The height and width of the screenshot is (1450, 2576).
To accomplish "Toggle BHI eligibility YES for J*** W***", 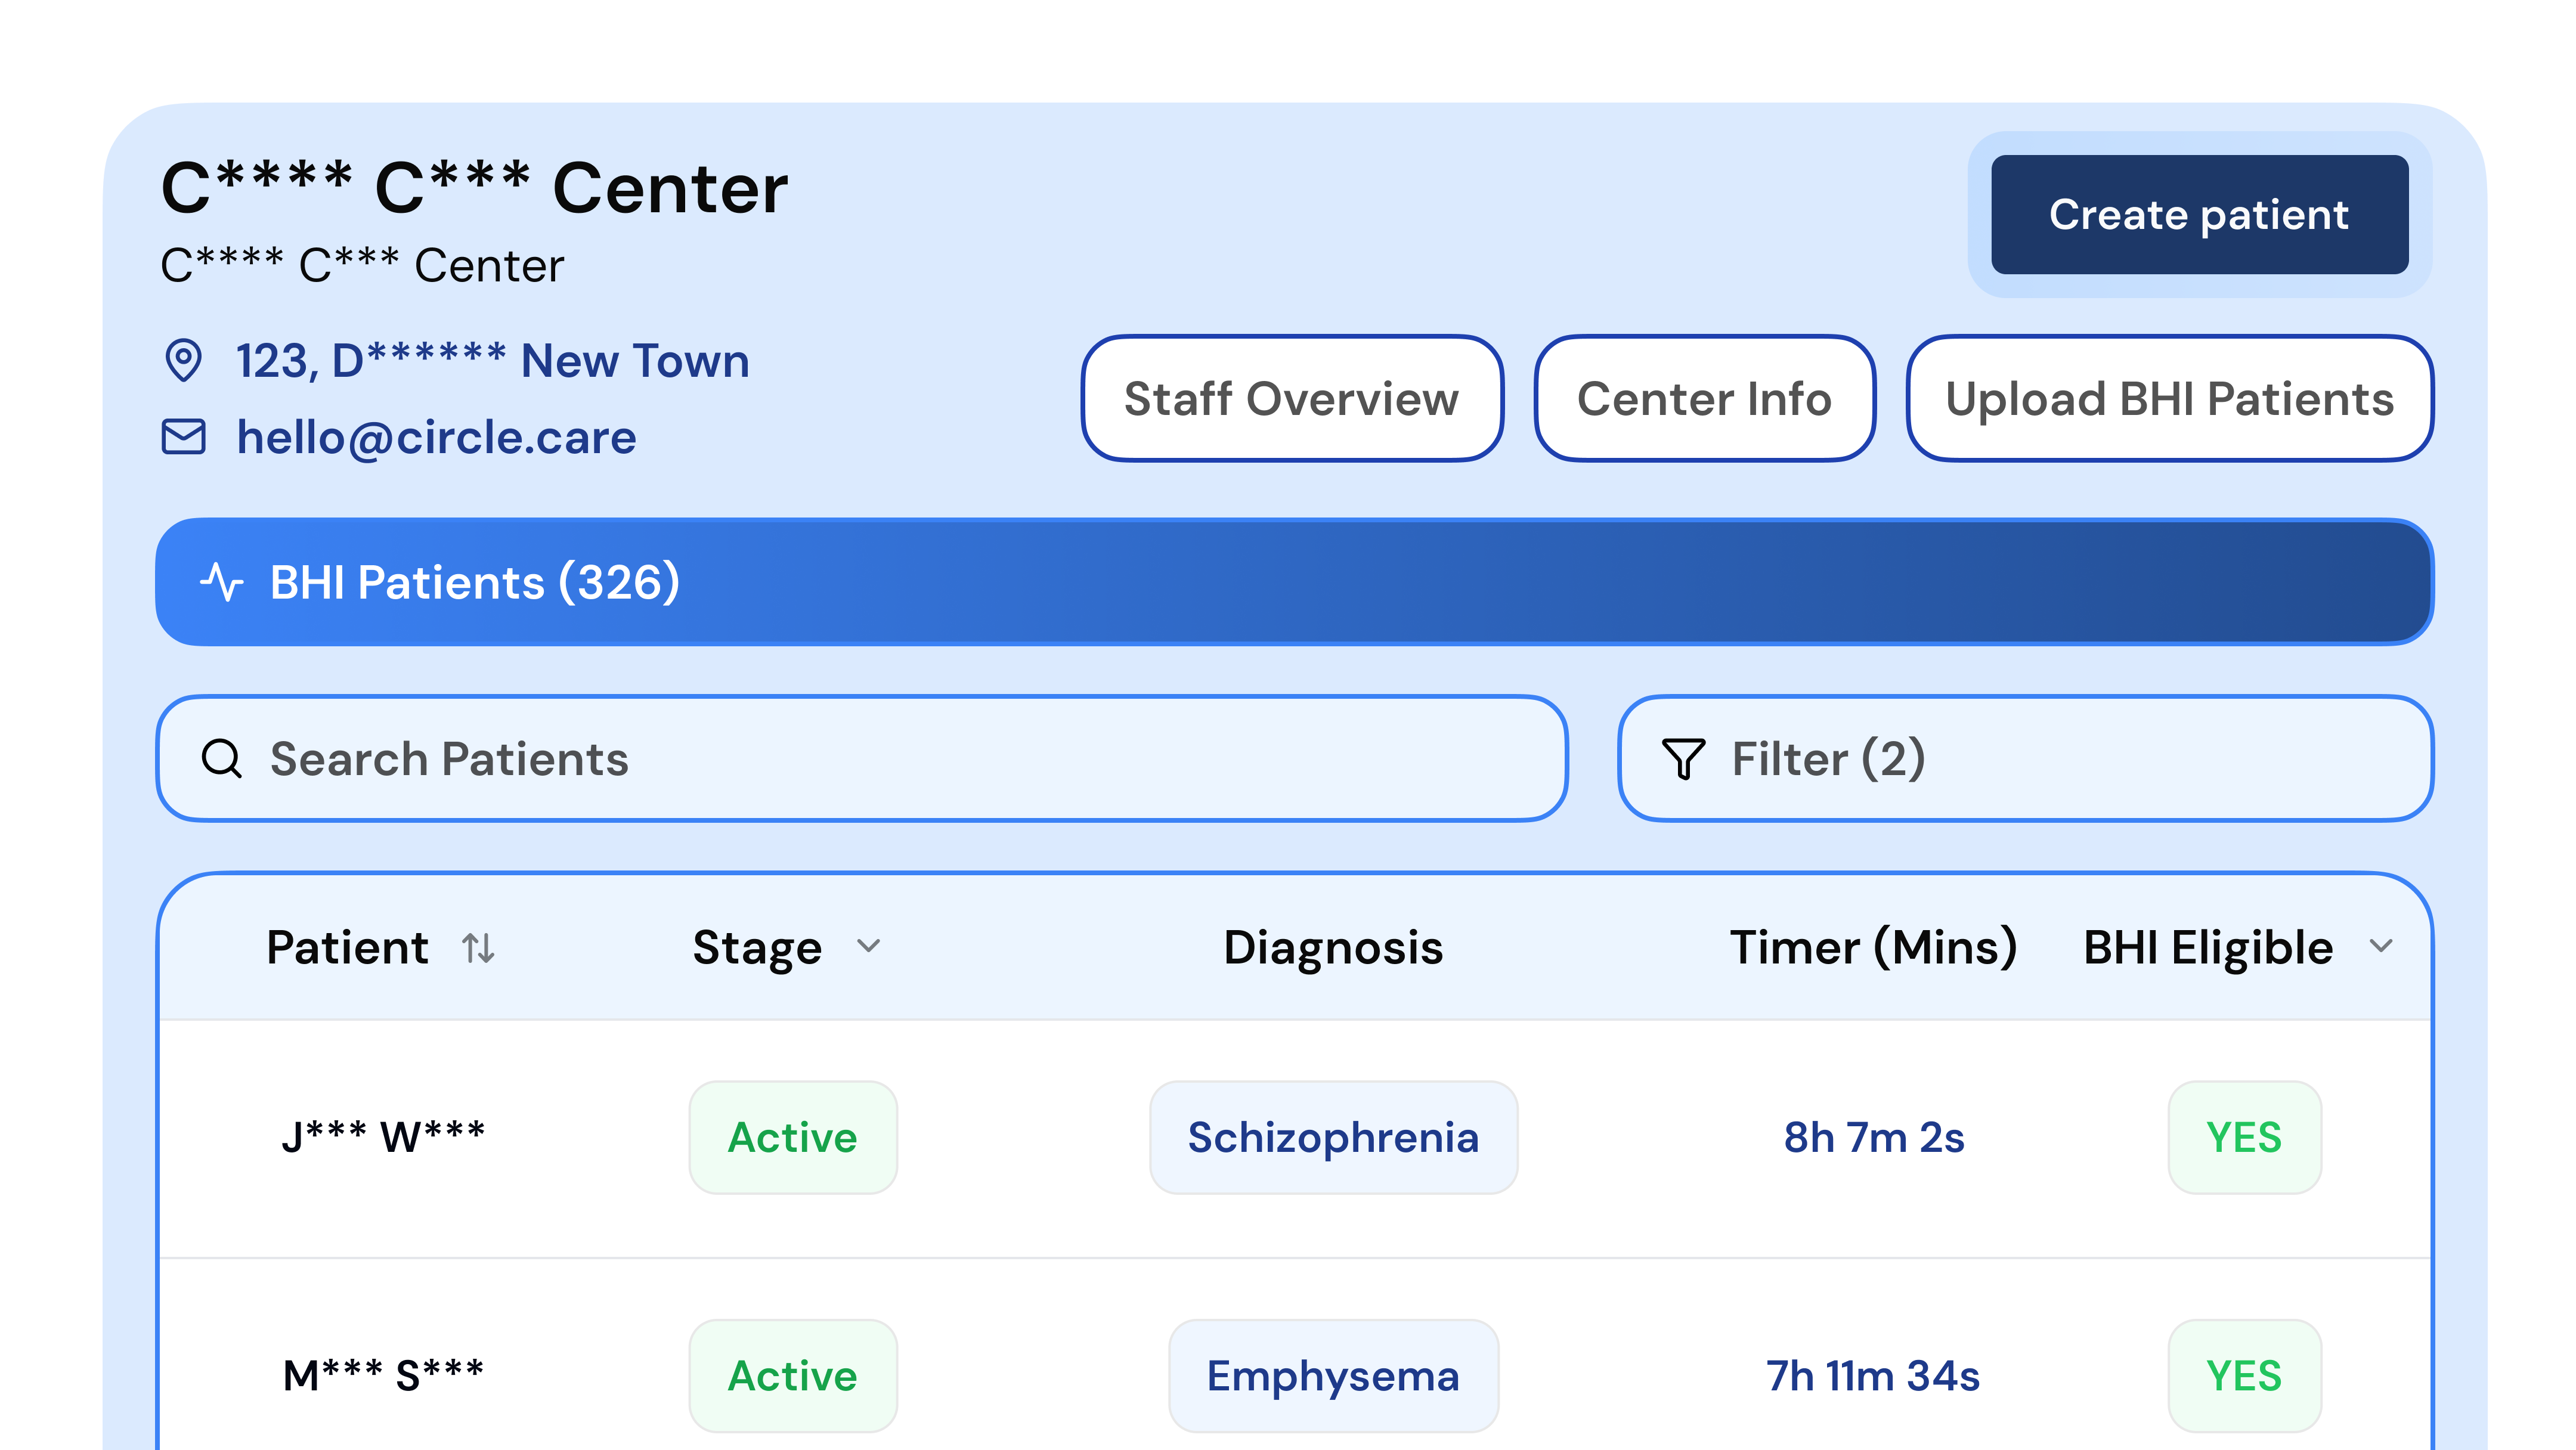I will pyautogui.click(x=2245, y=1137).
